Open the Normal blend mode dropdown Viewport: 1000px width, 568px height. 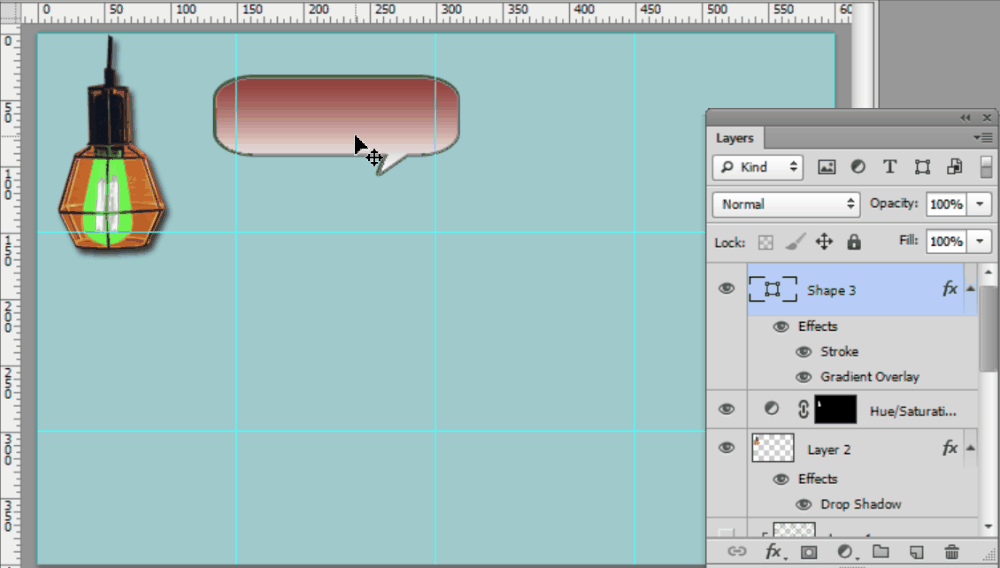click(x=786, y=204)
